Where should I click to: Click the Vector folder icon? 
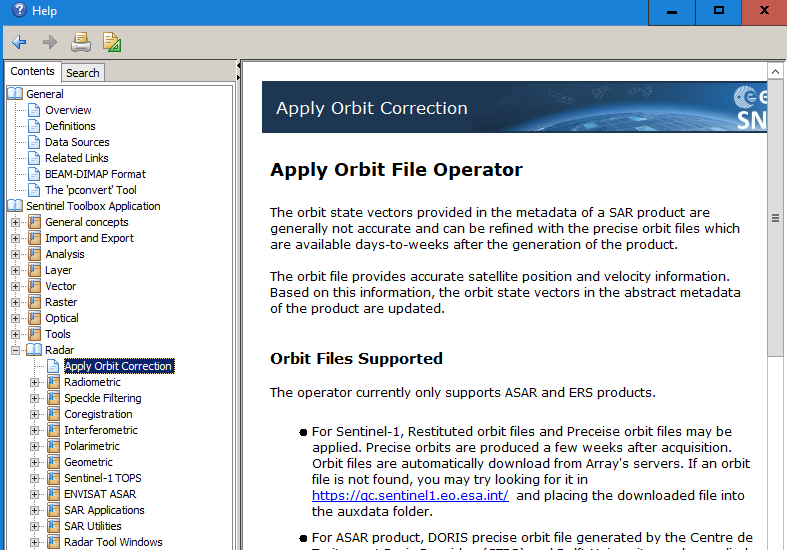point(35,286)
